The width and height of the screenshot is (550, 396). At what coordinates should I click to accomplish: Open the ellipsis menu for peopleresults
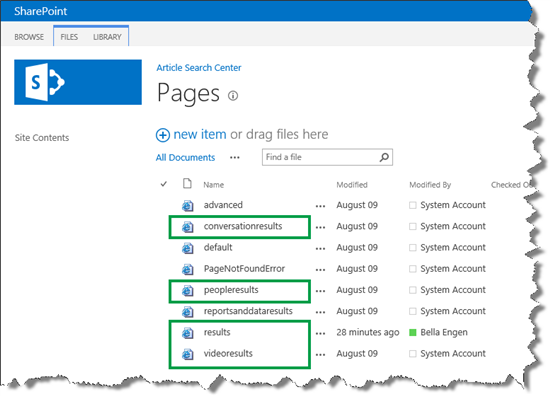pyautogui.click(x=320, y=291)
